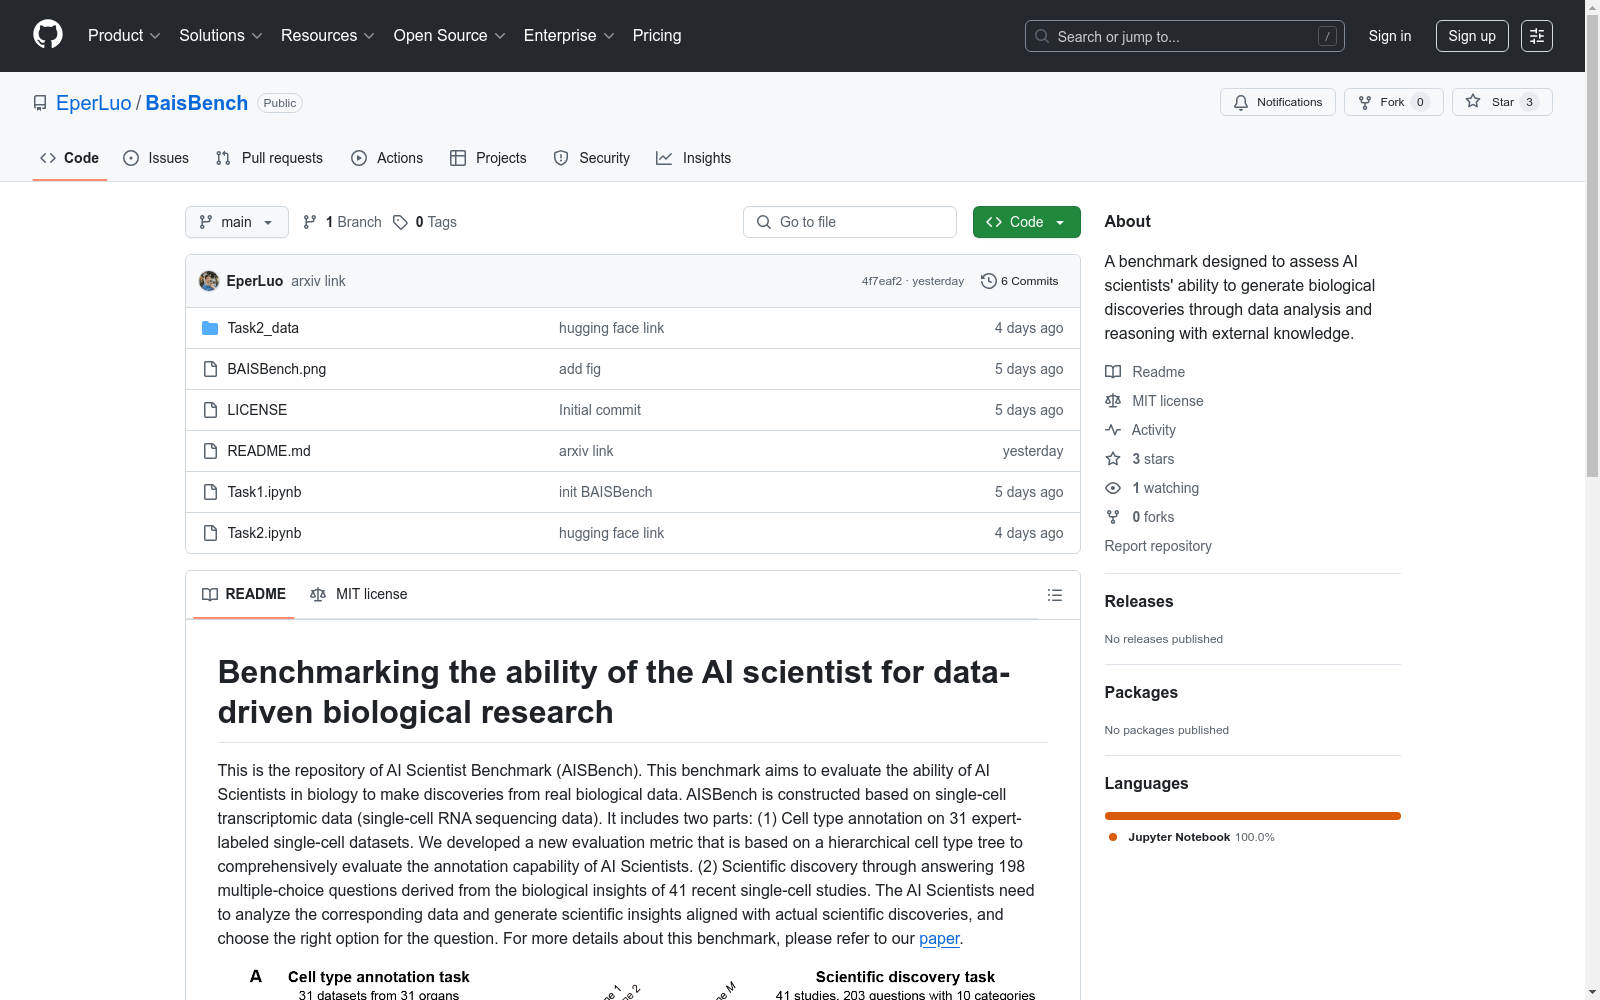View the 6 Commits history

1020,281
